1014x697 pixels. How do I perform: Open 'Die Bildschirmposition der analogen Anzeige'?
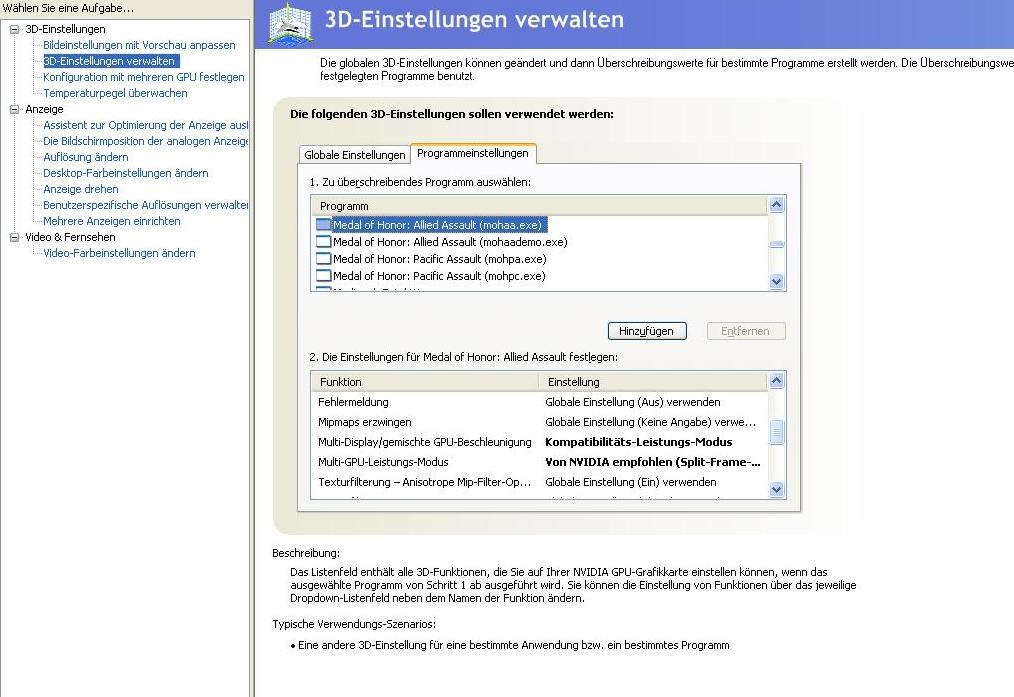click(x=146, y=141)
